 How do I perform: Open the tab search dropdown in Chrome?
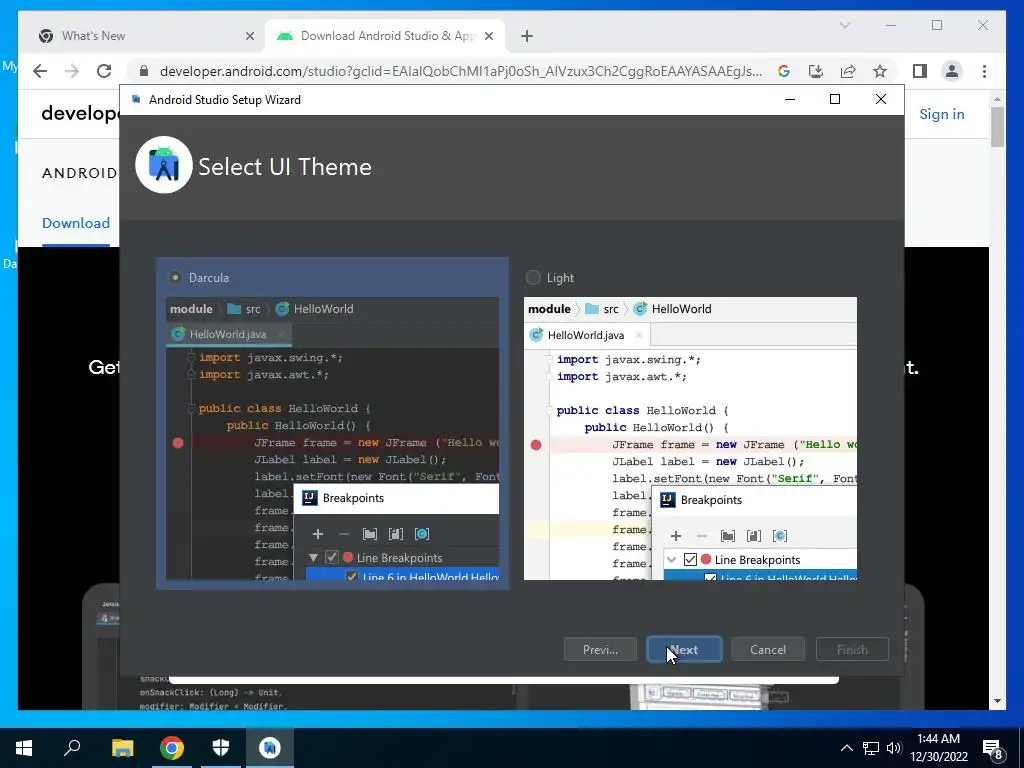coord(844,25)
